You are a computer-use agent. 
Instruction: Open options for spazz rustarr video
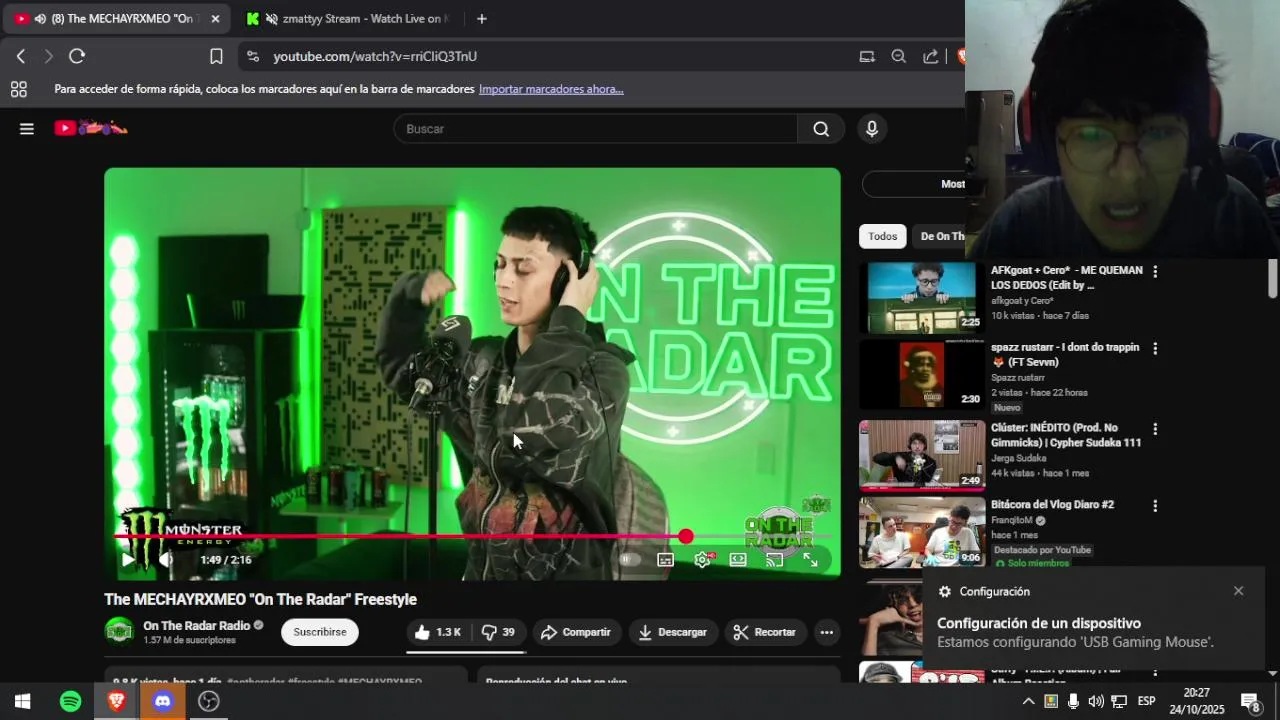pyautogui.click(x=1155, y=348)
